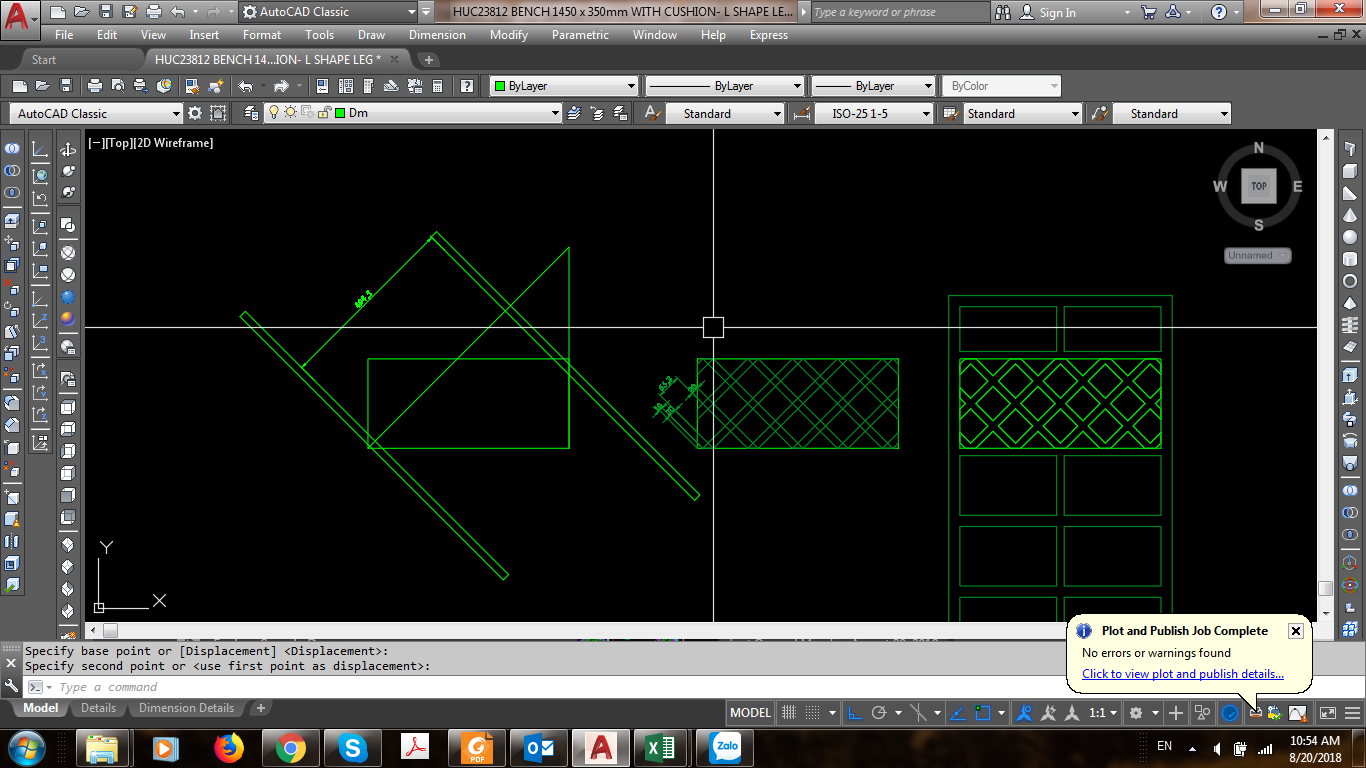Click the Plot printer icon
The image size is (1366, 768).
94,86
